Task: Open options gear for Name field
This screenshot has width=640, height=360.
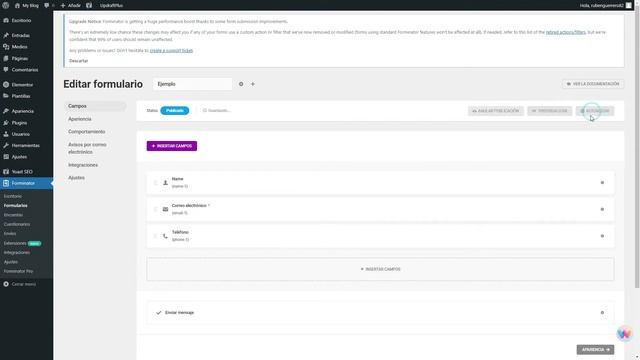Action: click(x=602, y=183)
